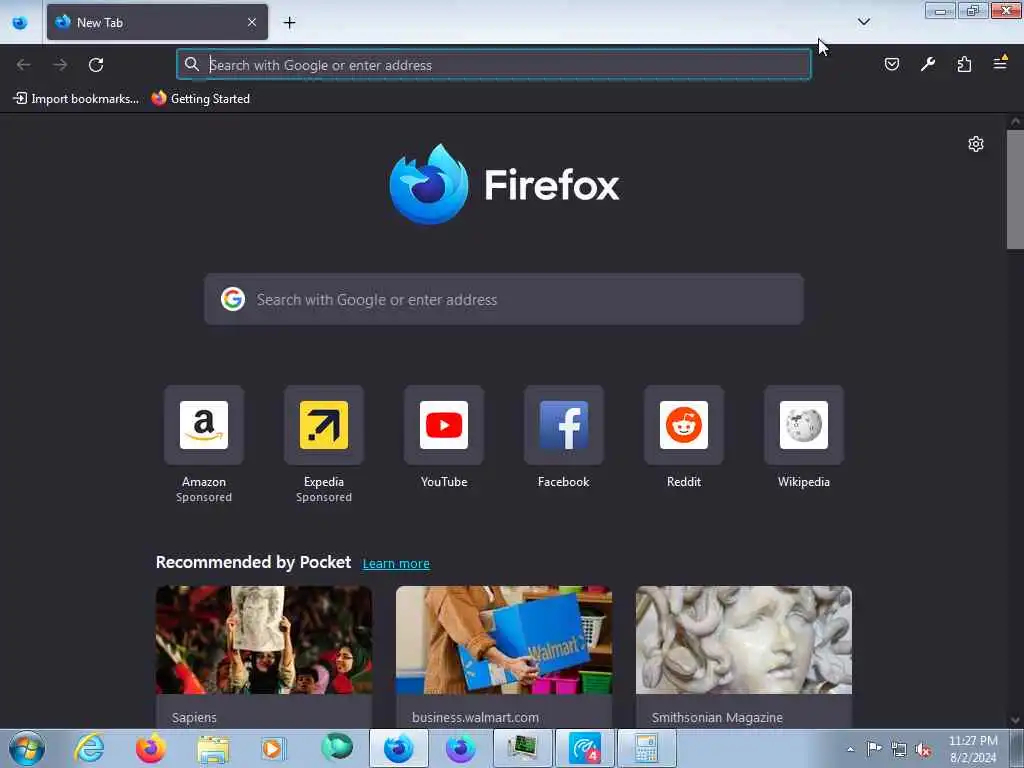Open the Smithsonian Magazine story card
The height and width of the screenshot is (768, 1024).
click(x=744, y=657)
